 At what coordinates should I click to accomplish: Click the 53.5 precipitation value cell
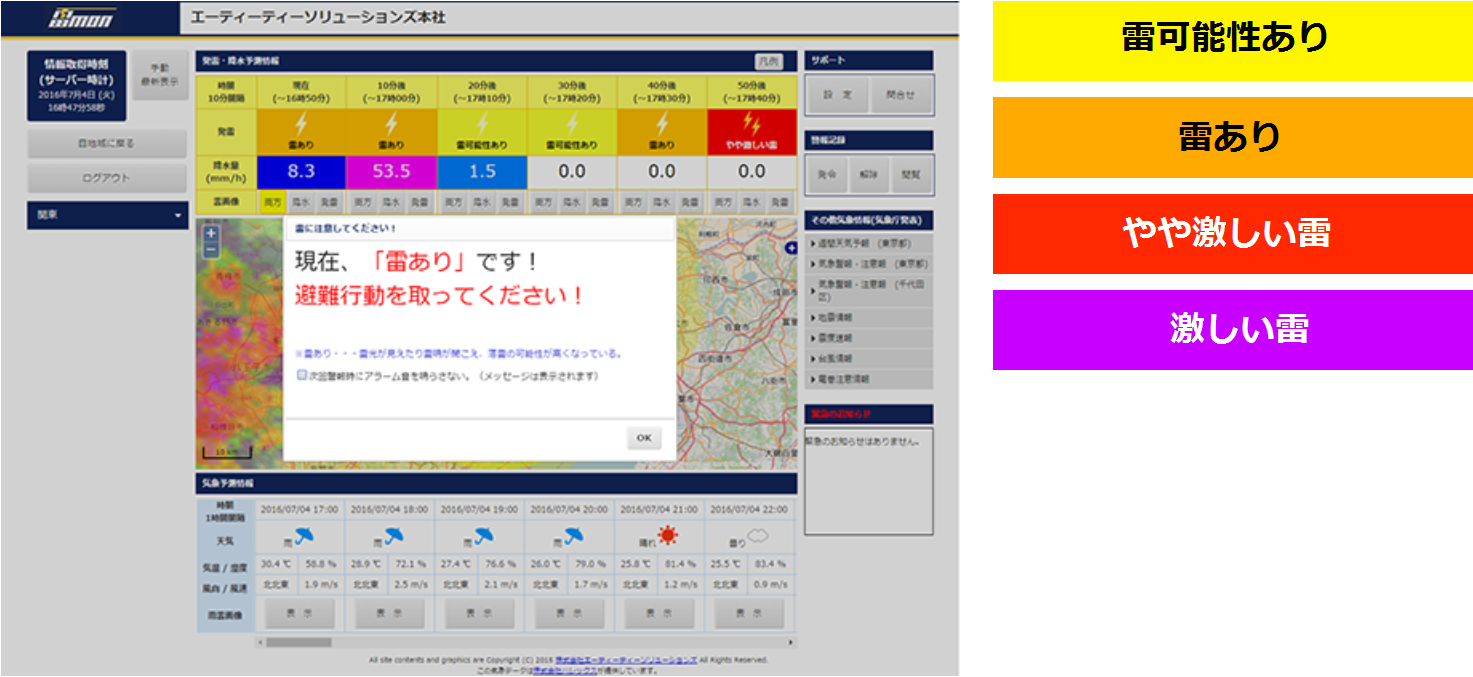pos(392,171)
